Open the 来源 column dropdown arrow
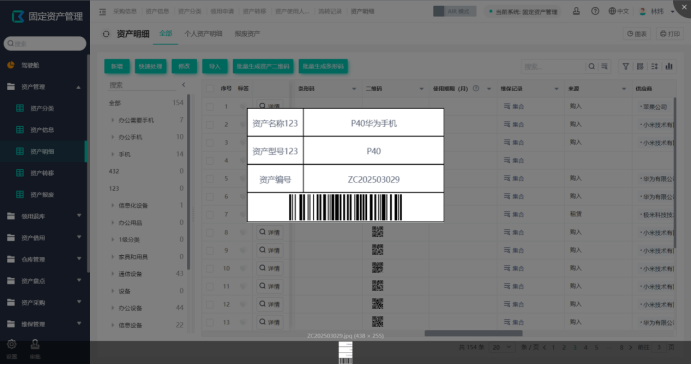Image resolution: width=692 pixels, height=365 pixels. coord(624,89)
